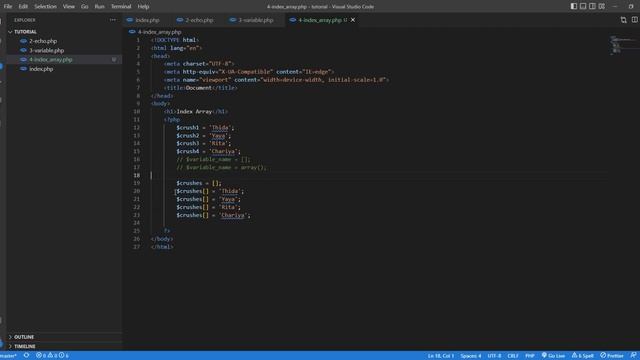Open the File menu
Image resolution: width=640 pixels, height=360 pixels.
8,7
